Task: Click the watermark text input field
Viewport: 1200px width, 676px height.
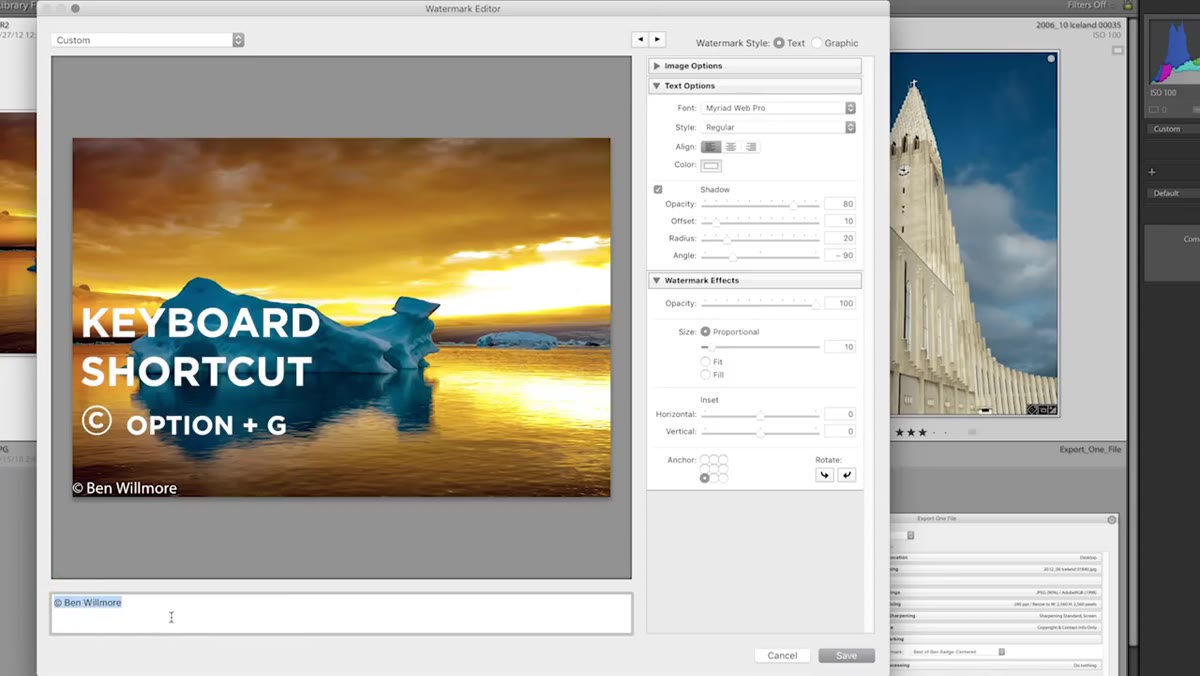Action: (x=341, y=613)
